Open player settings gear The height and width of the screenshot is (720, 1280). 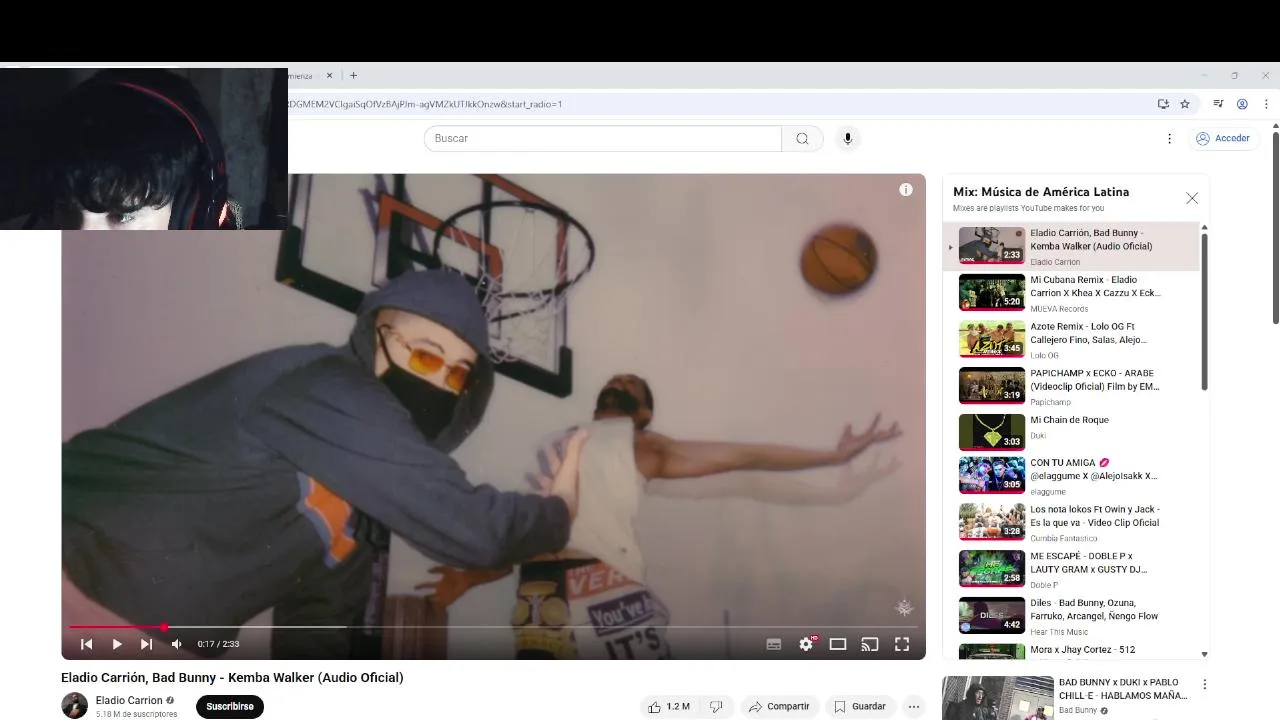806,644
